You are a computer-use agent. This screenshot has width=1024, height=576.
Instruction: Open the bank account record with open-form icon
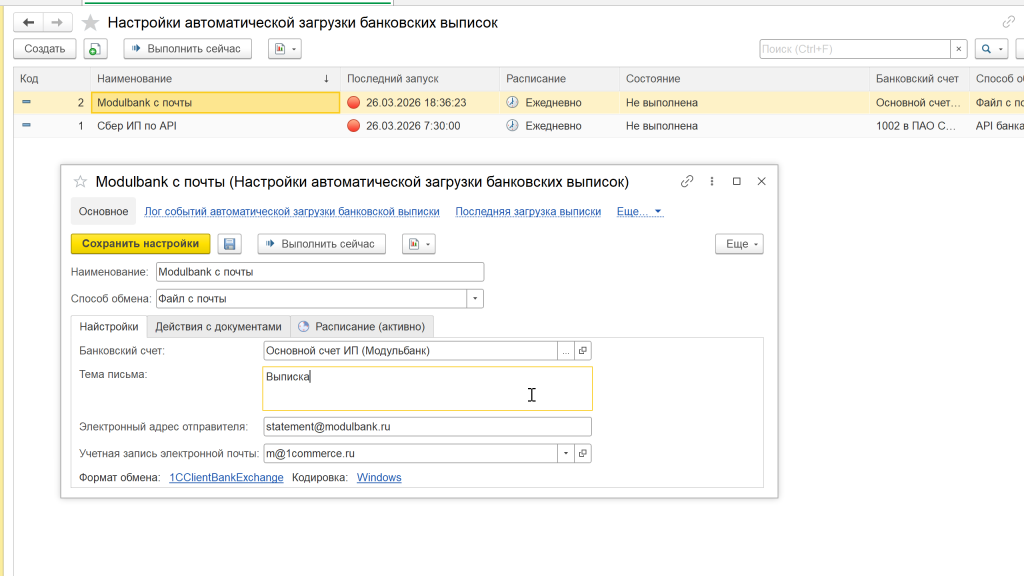[583, 351]
